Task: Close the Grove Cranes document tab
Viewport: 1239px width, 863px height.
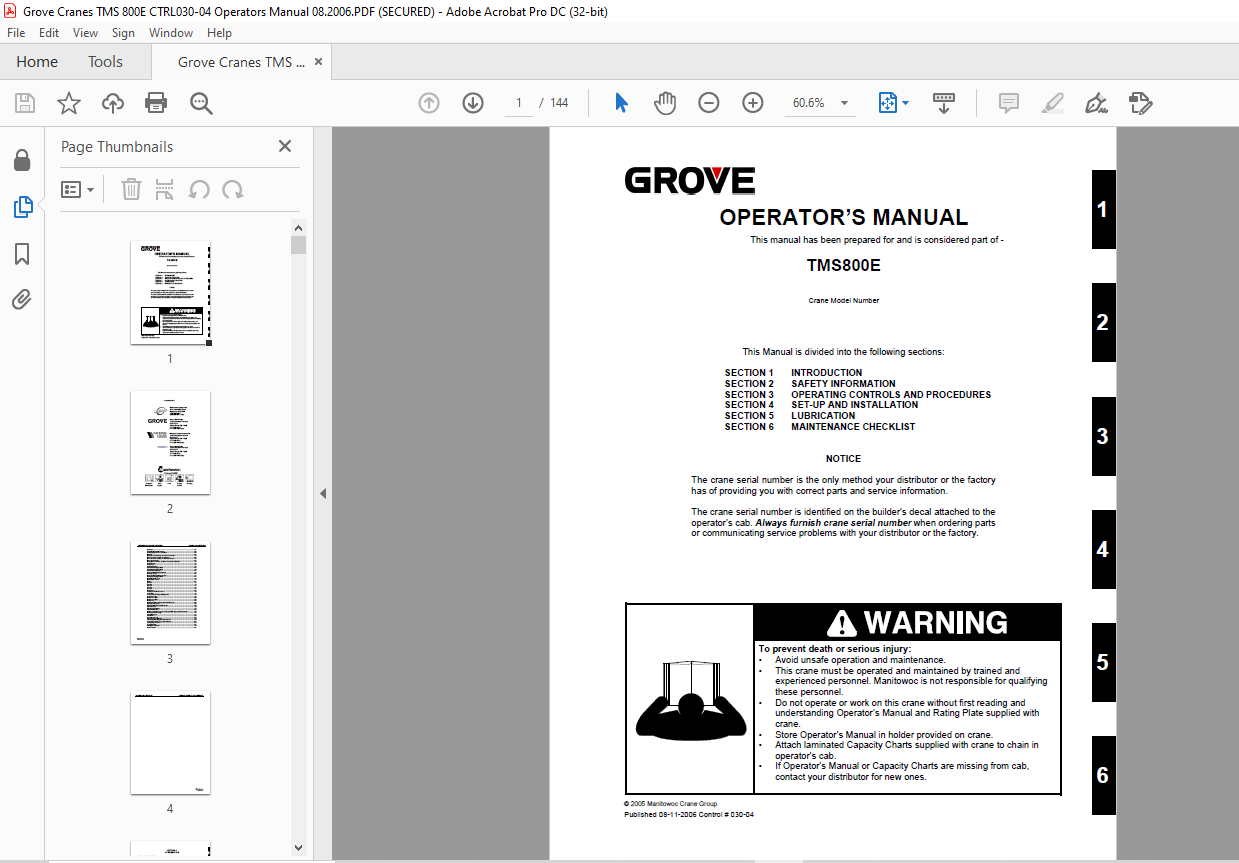Action: coord(318,62)
